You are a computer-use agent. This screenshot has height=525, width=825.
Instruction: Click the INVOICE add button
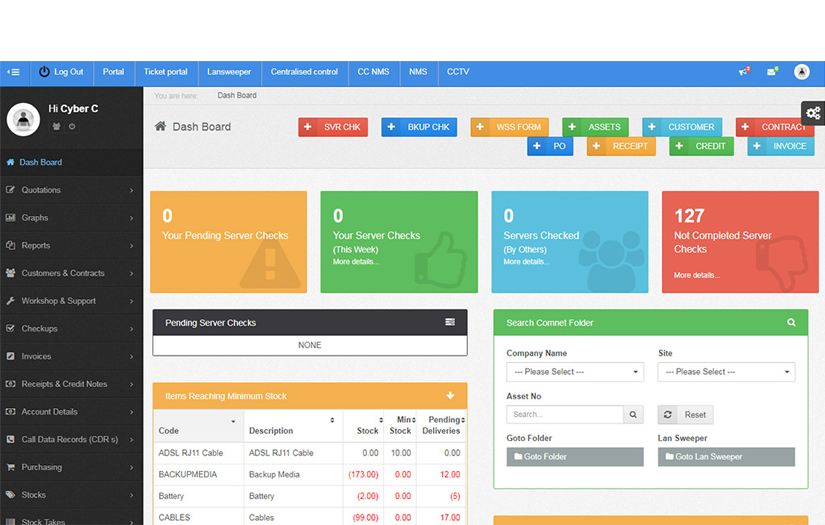[x=781, y=146]
